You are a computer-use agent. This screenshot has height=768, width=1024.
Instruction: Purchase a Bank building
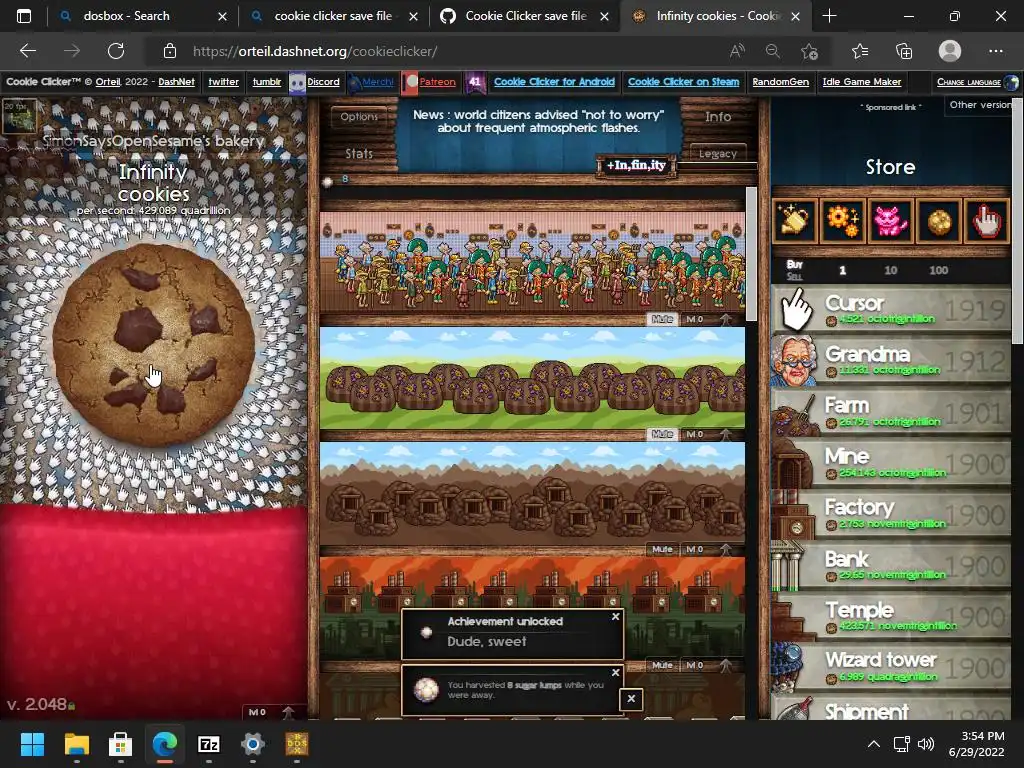(891, 564)
